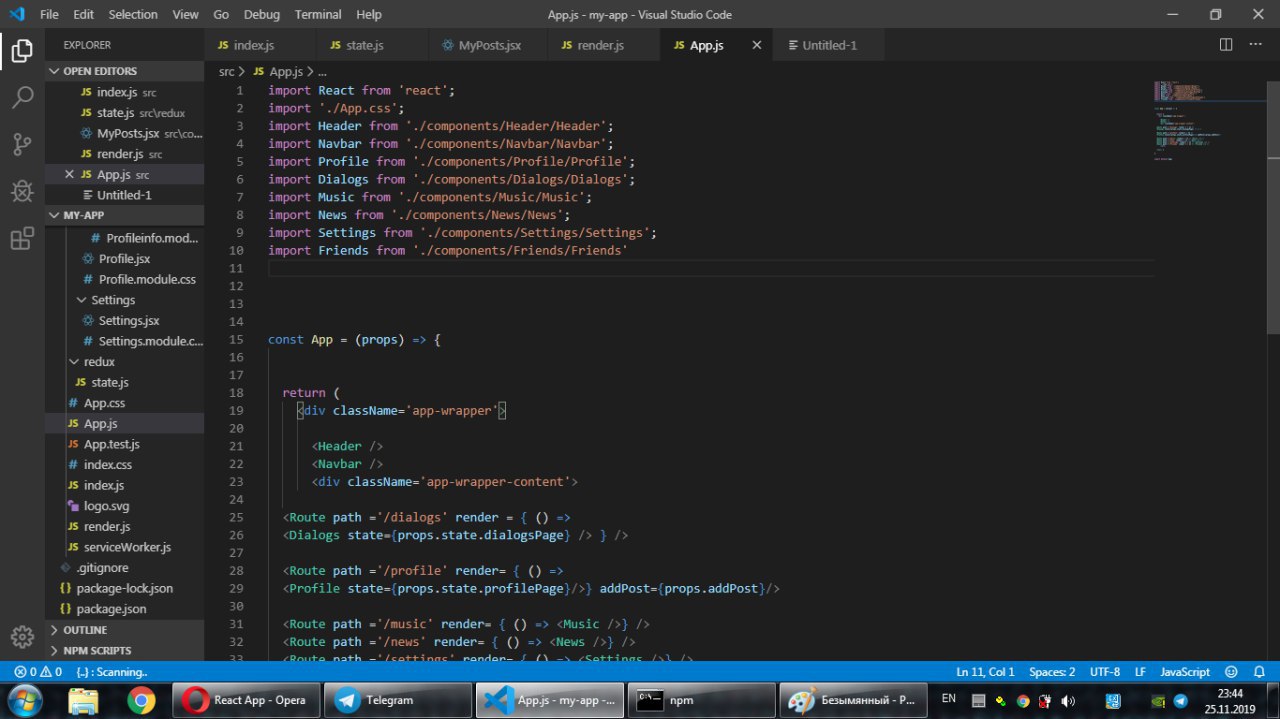Close the App.js editor tab
Screen dimensions: 1280x719
point(756,45)
